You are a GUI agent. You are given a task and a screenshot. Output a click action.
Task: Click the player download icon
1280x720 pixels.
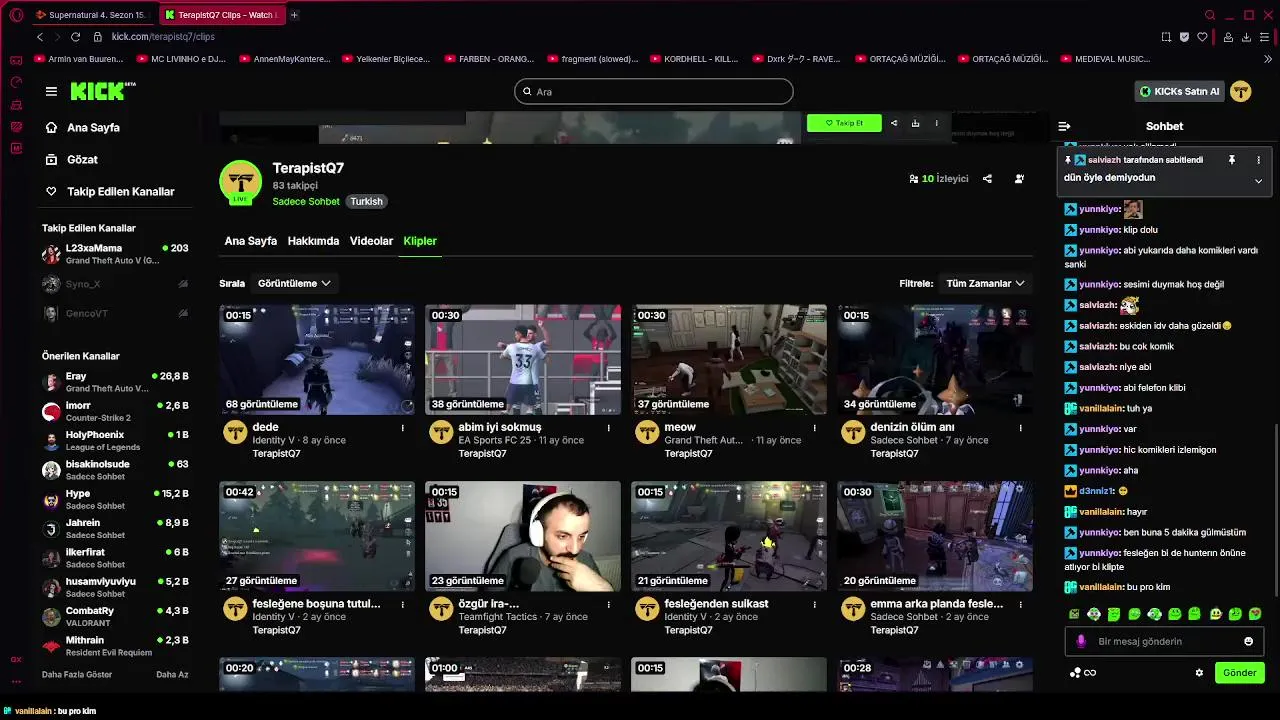point(915,123)
